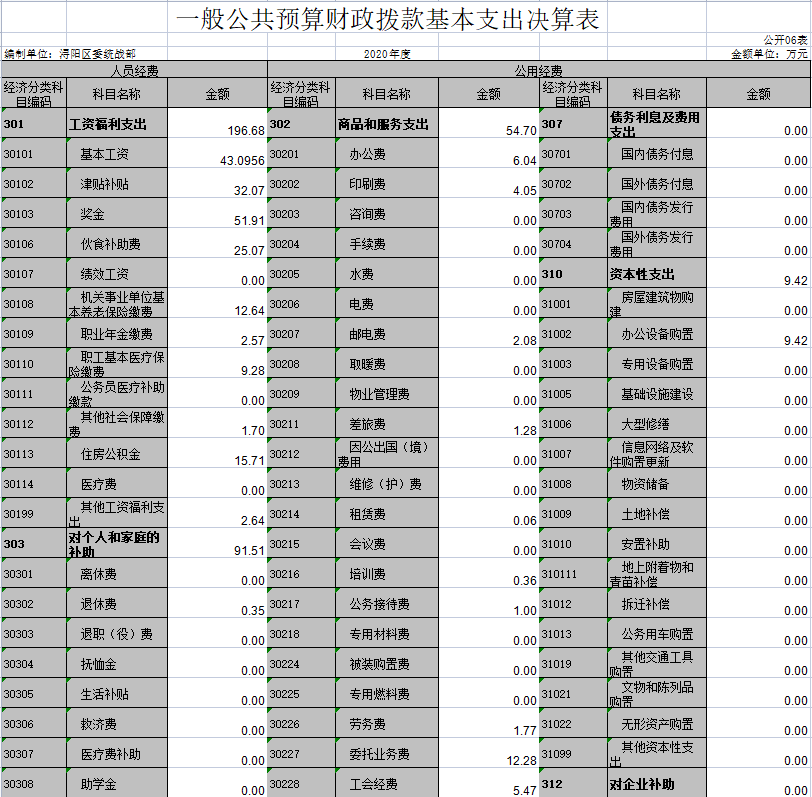Select the 委托业务费 item cell
The width and height of the screenshot is (812, 797).
click(387, 754)
